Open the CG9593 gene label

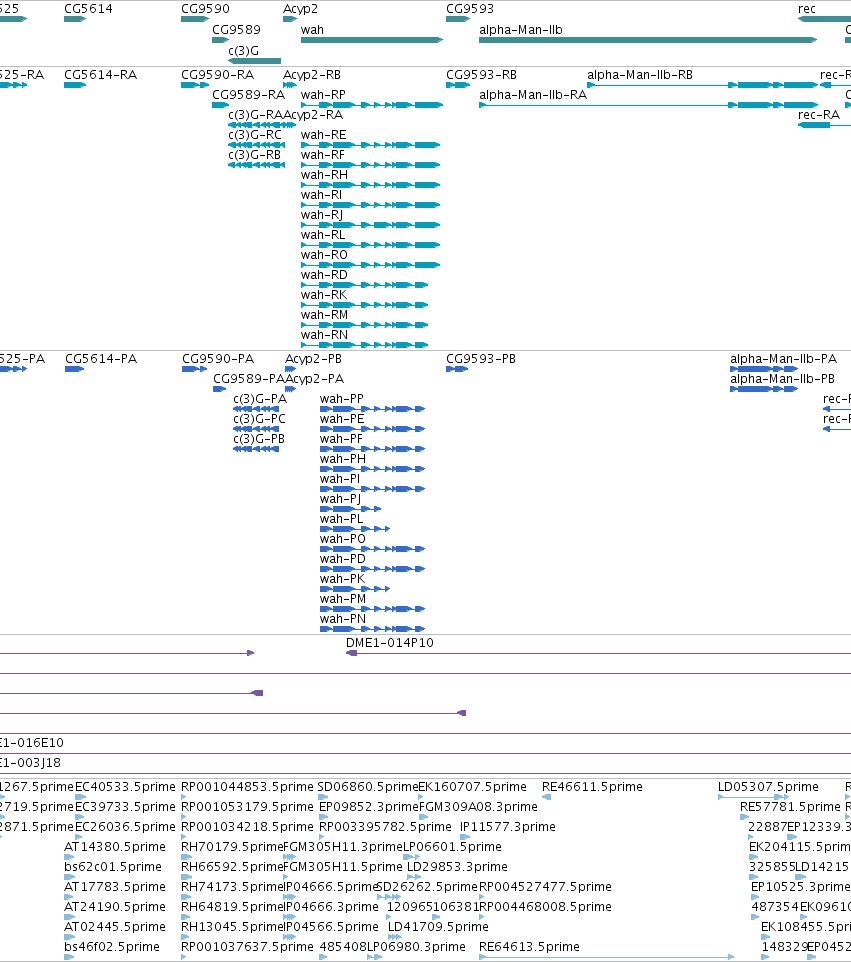469,9
